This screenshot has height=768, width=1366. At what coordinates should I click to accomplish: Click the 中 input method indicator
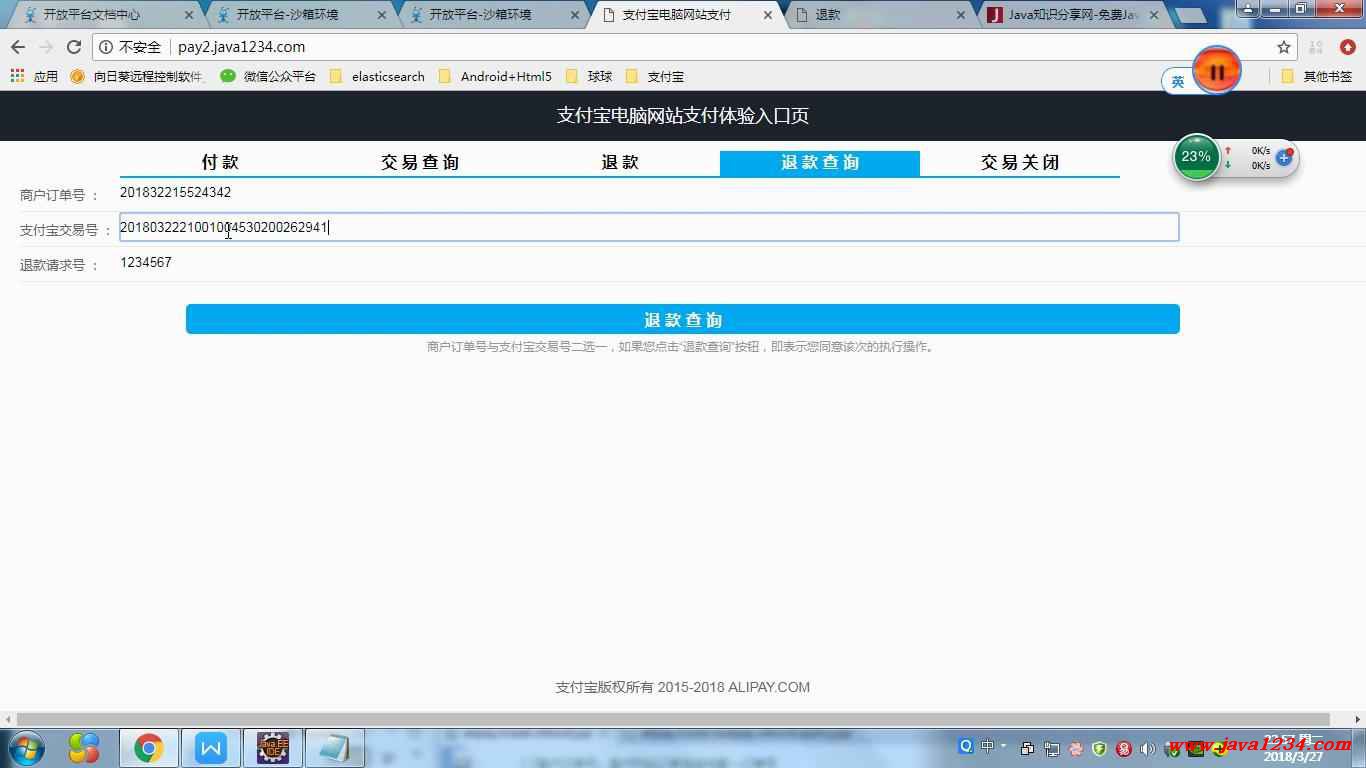(x=988, y=746)
